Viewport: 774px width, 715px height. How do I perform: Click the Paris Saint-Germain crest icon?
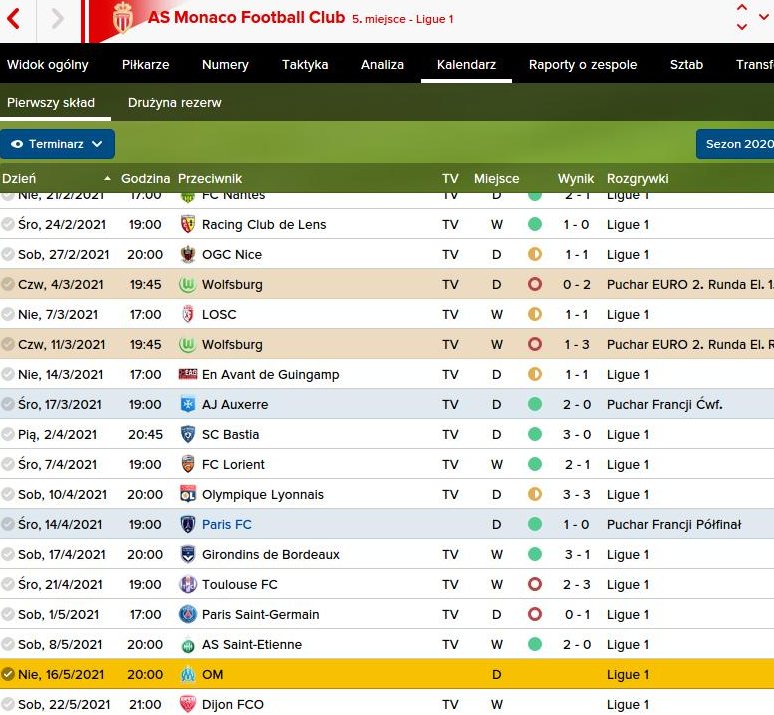[187, 614]
